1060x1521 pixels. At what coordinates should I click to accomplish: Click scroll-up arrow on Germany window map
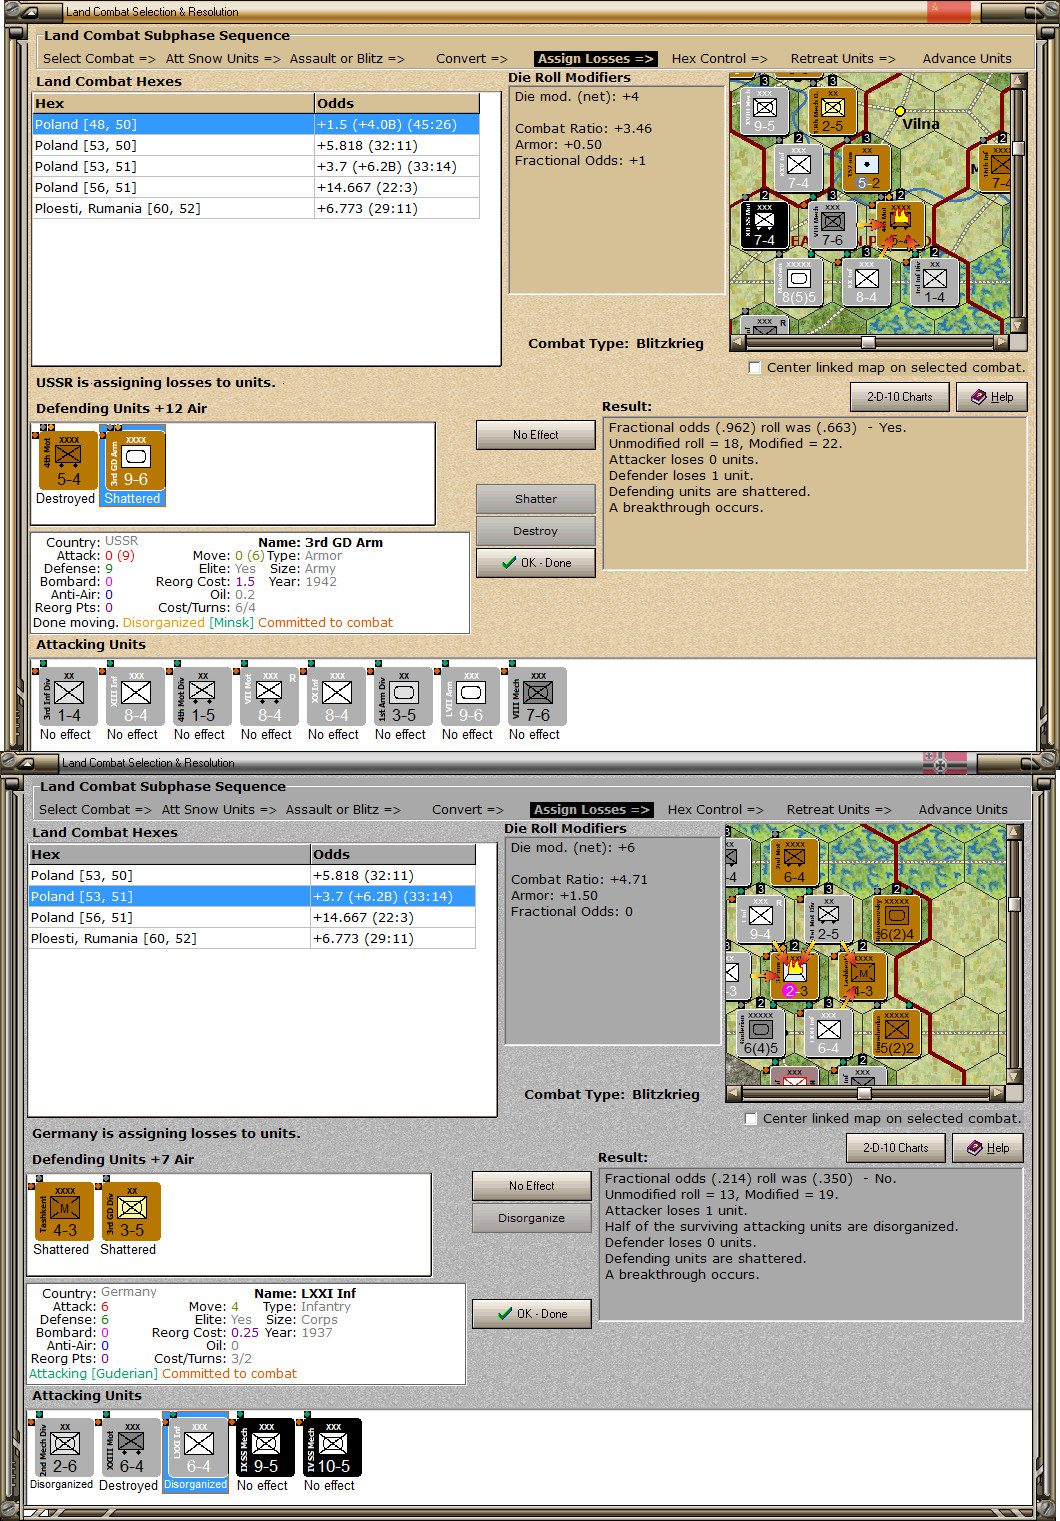coord(1014,832)
